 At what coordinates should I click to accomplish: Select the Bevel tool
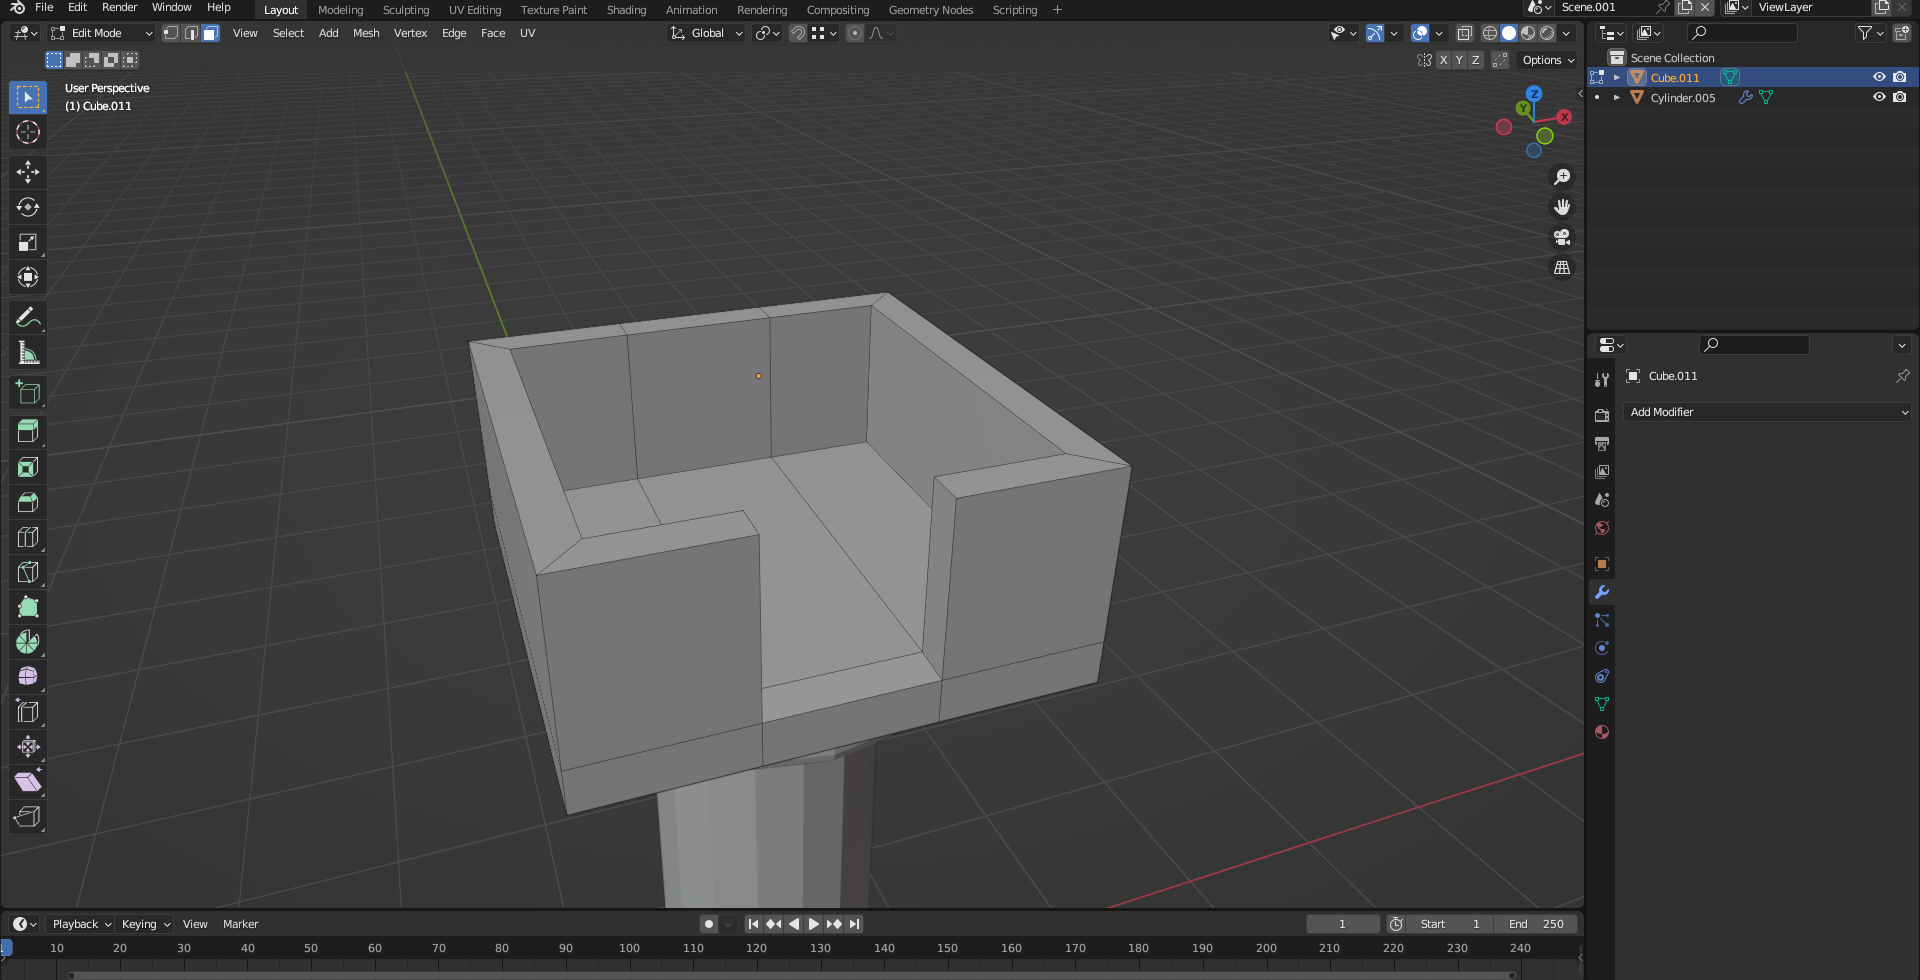28,502
